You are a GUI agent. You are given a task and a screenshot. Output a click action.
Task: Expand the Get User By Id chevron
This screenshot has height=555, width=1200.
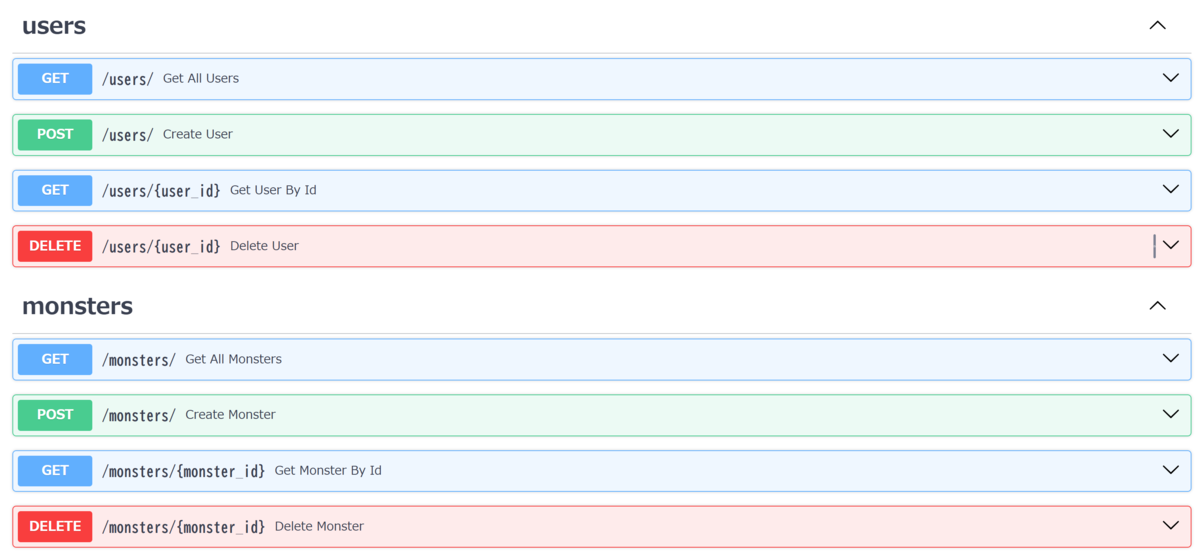1170,189
